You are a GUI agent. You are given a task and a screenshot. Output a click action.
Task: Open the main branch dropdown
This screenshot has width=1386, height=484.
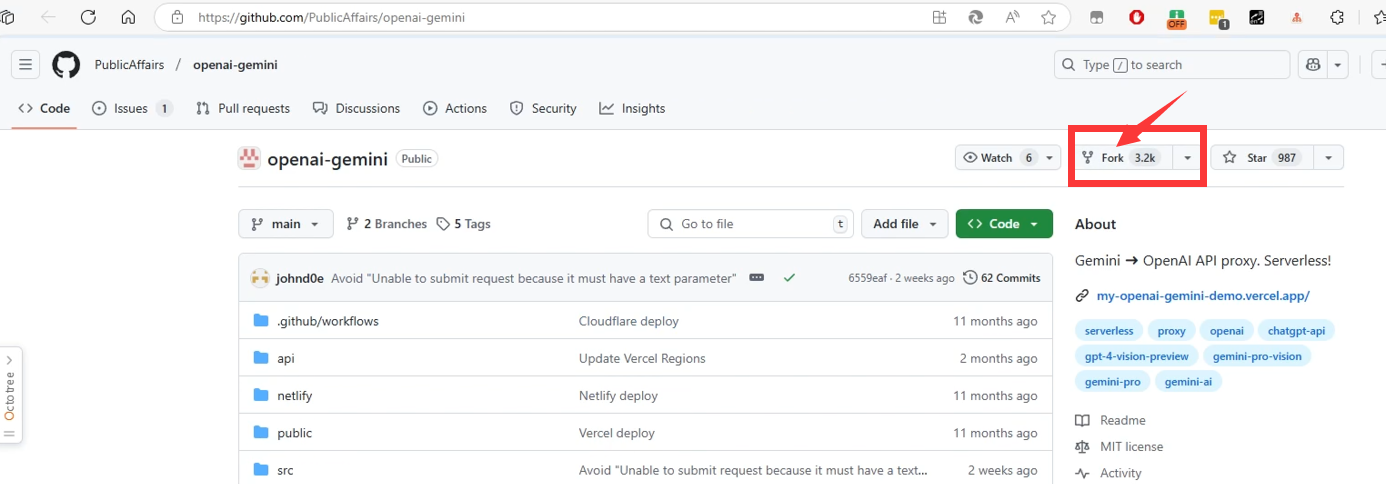point(286,224)
